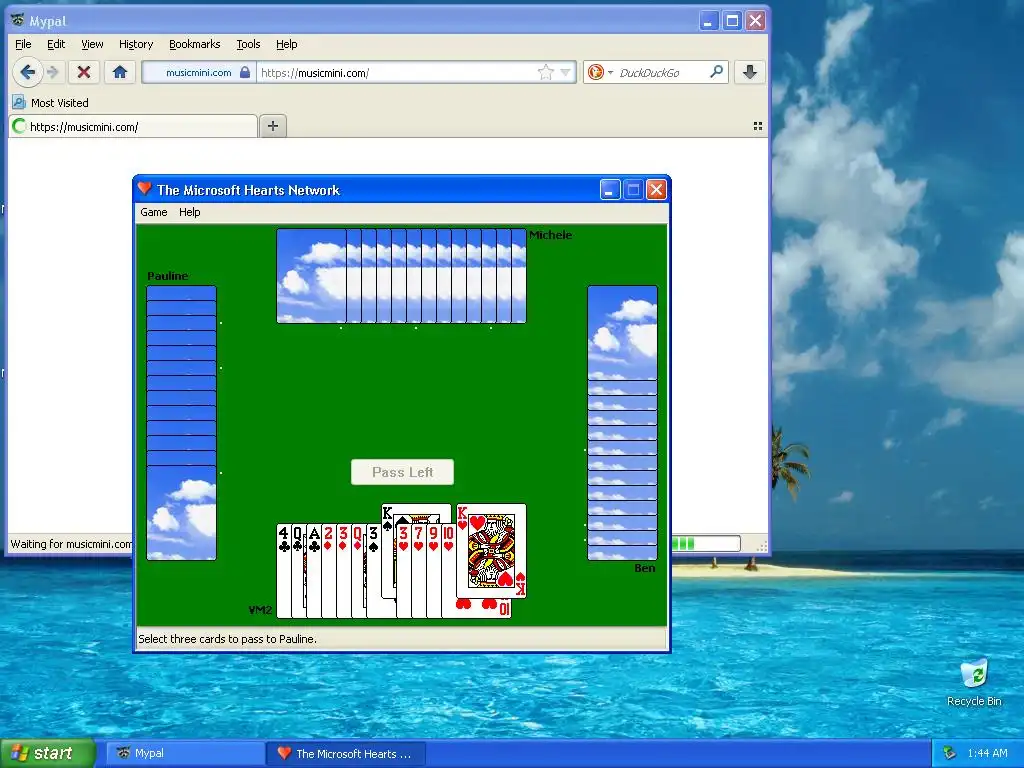Screen dimensions: 1024x768
Task: Click the URL address field
Action: (x=396, y=72)
